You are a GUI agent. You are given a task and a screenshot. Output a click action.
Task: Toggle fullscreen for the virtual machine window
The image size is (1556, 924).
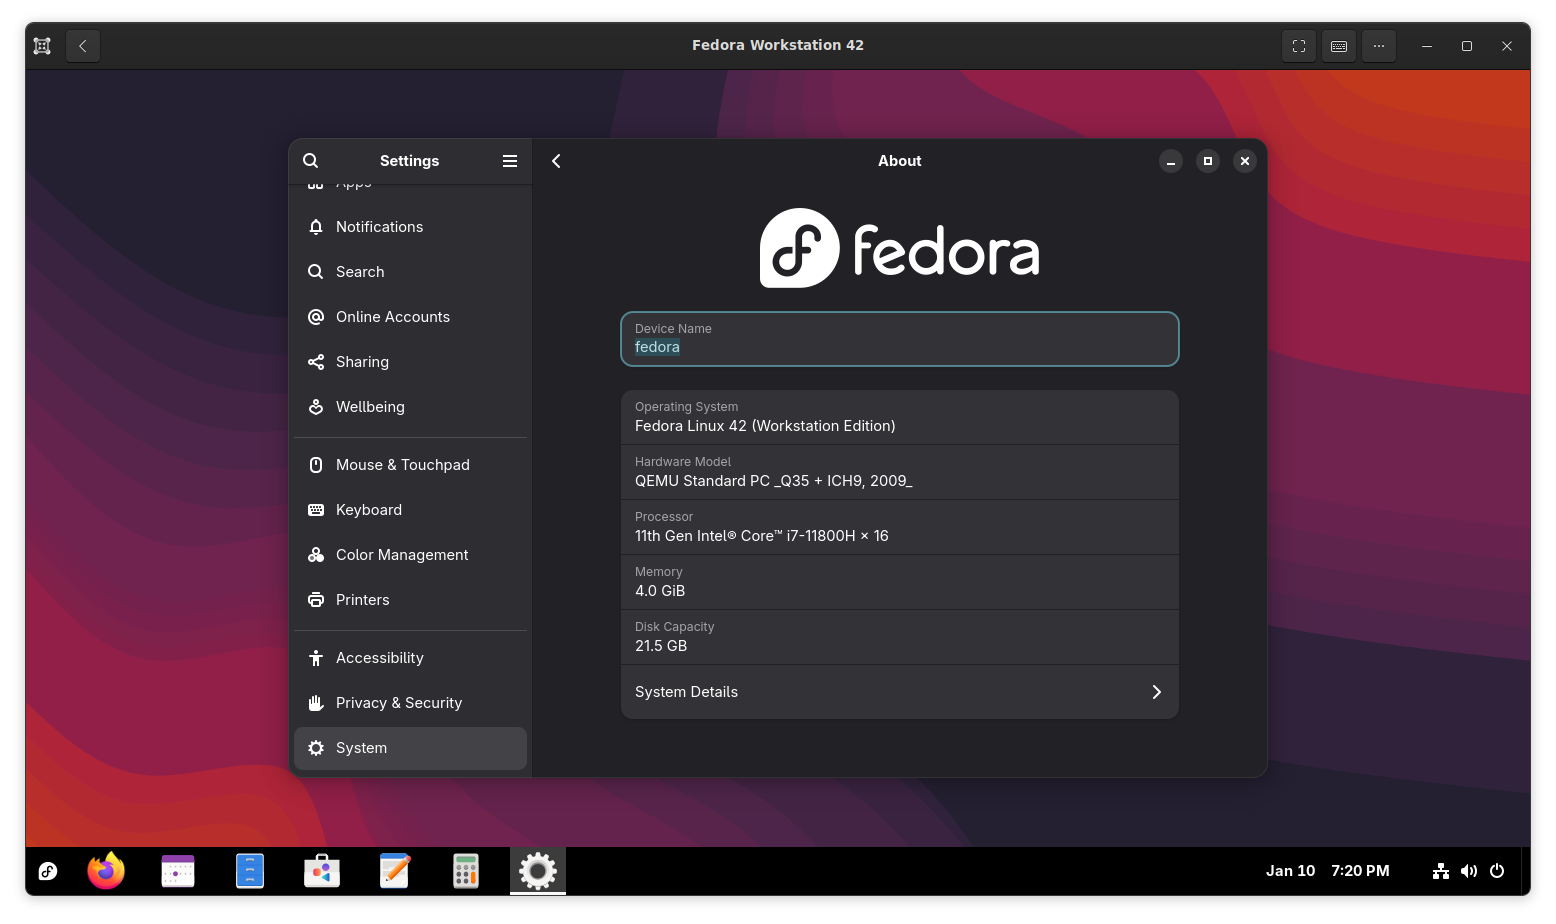[1299, 46]
